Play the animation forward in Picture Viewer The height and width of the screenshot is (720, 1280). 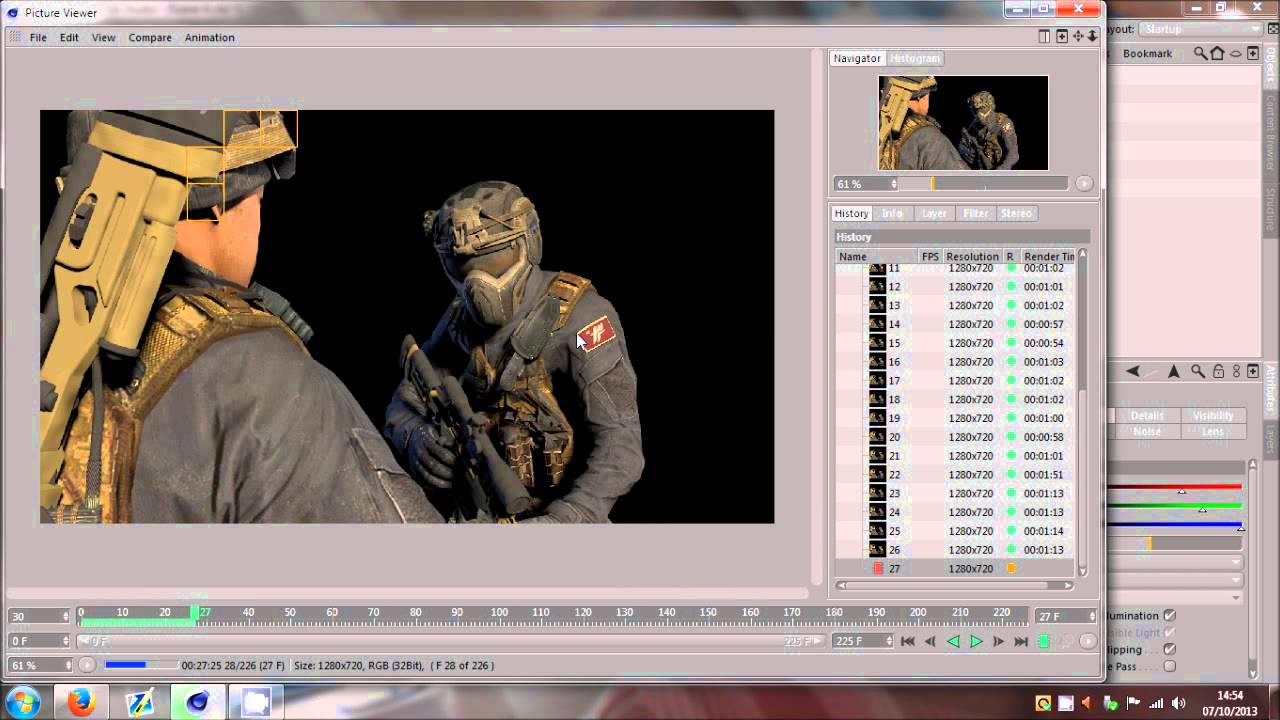[x=976, y=641]
